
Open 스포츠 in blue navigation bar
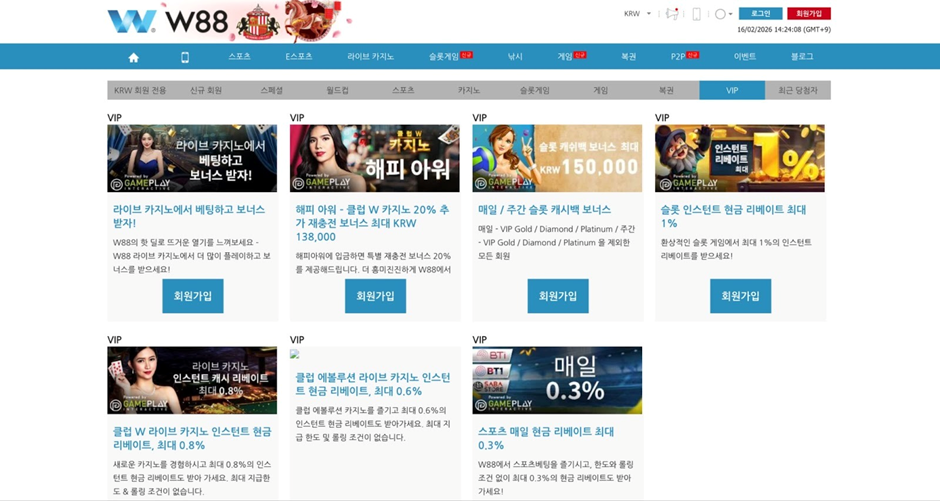pyautogui.click(x=239, y=56)
